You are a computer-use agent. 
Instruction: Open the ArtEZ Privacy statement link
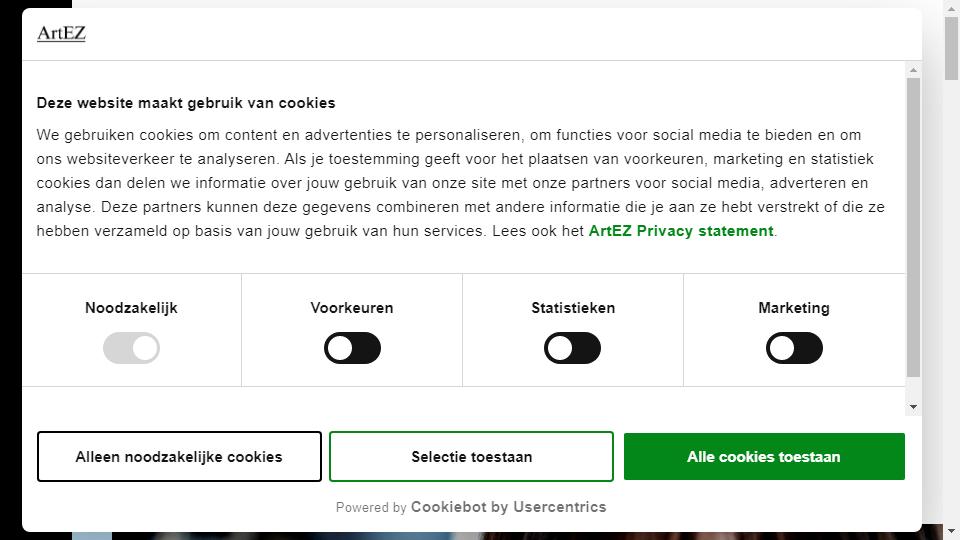(x=681, y=231)
